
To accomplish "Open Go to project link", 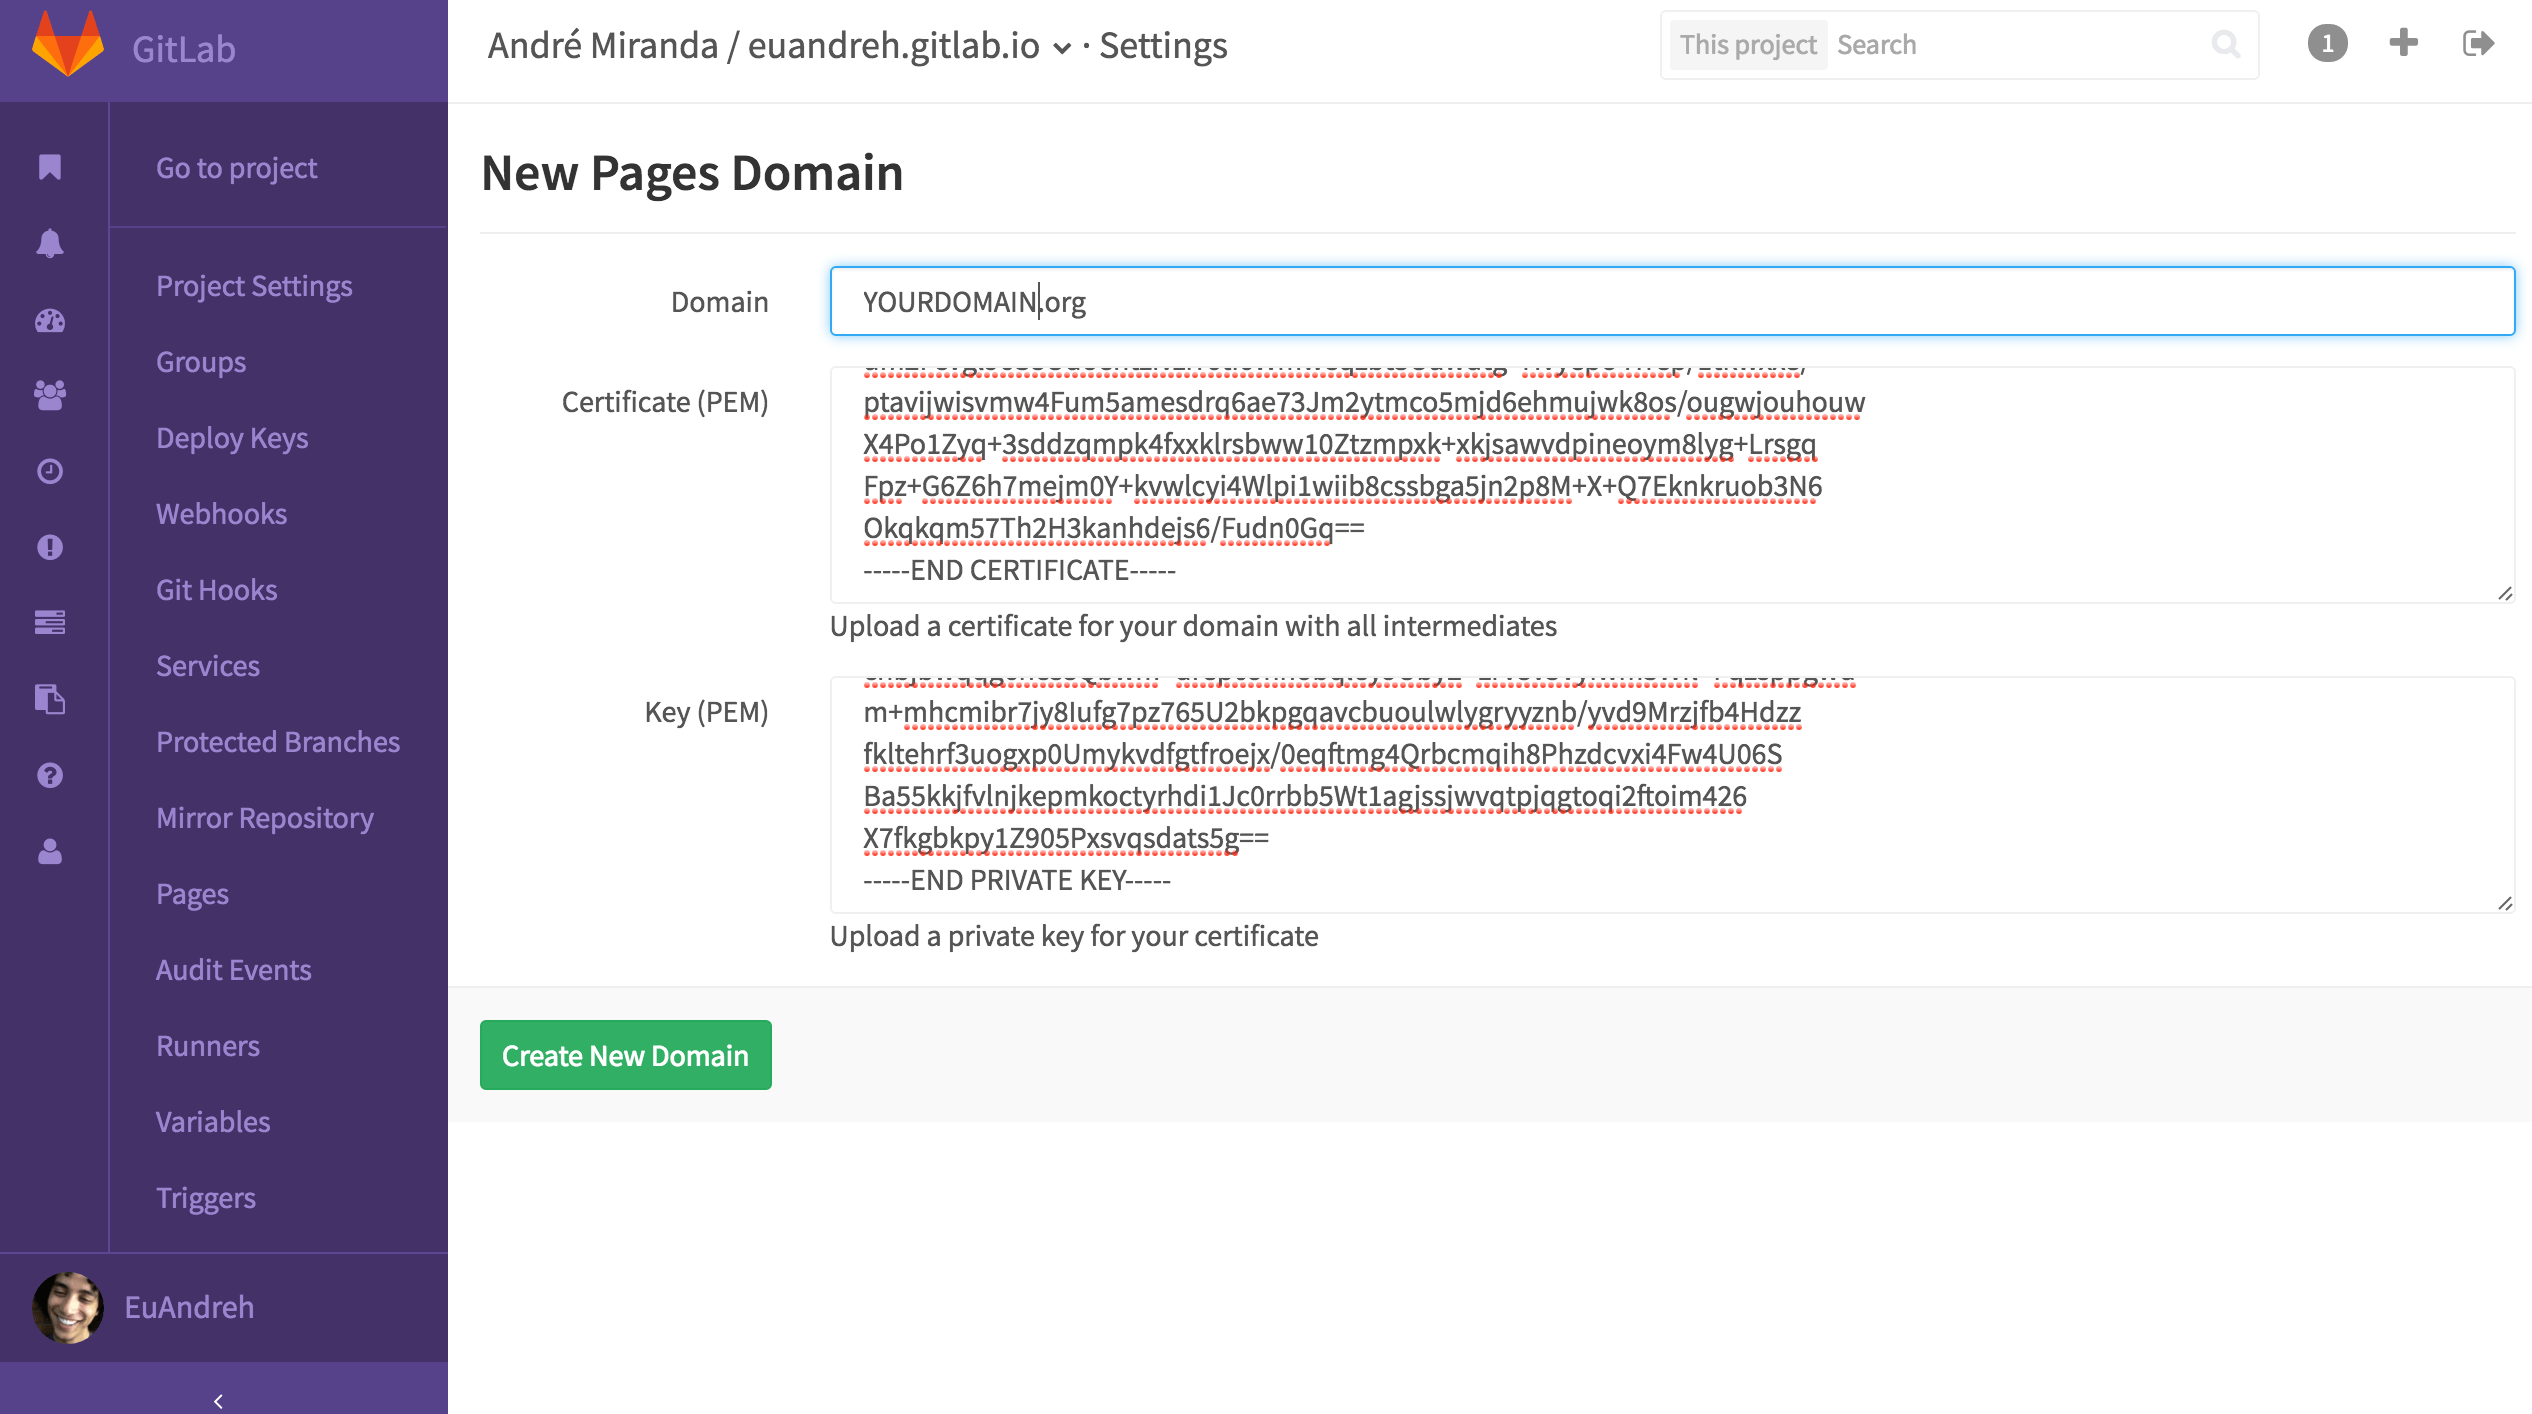I will click(x=236, y=167).
